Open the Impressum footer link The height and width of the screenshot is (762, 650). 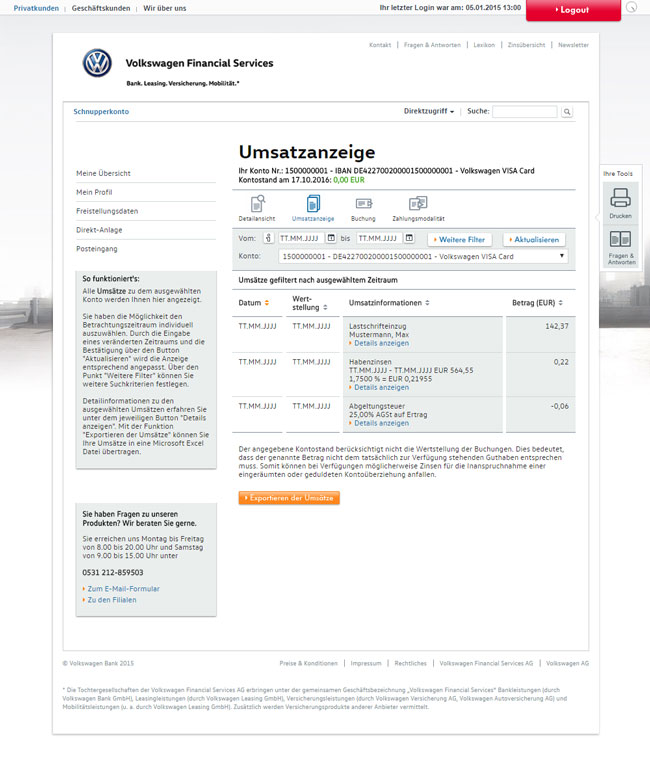tap(366, 663)
